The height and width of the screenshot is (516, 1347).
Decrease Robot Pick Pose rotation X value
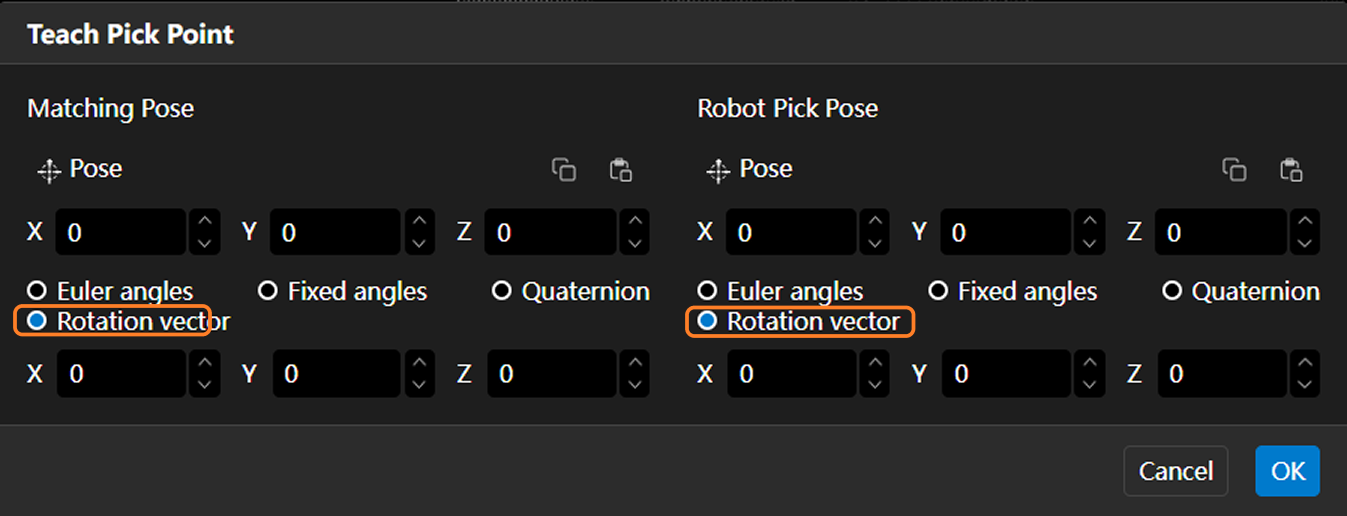874,384
